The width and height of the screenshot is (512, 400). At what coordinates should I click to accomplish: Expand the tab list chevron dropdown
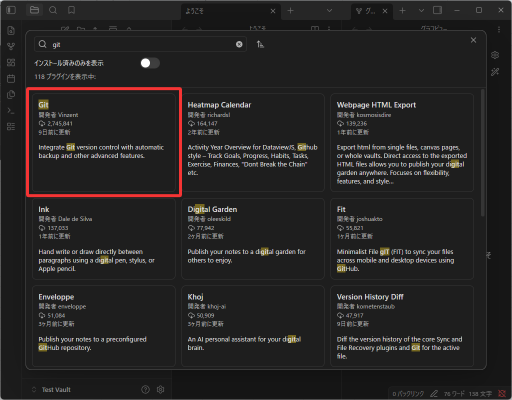pyautogui.click(x=329, y=11)
